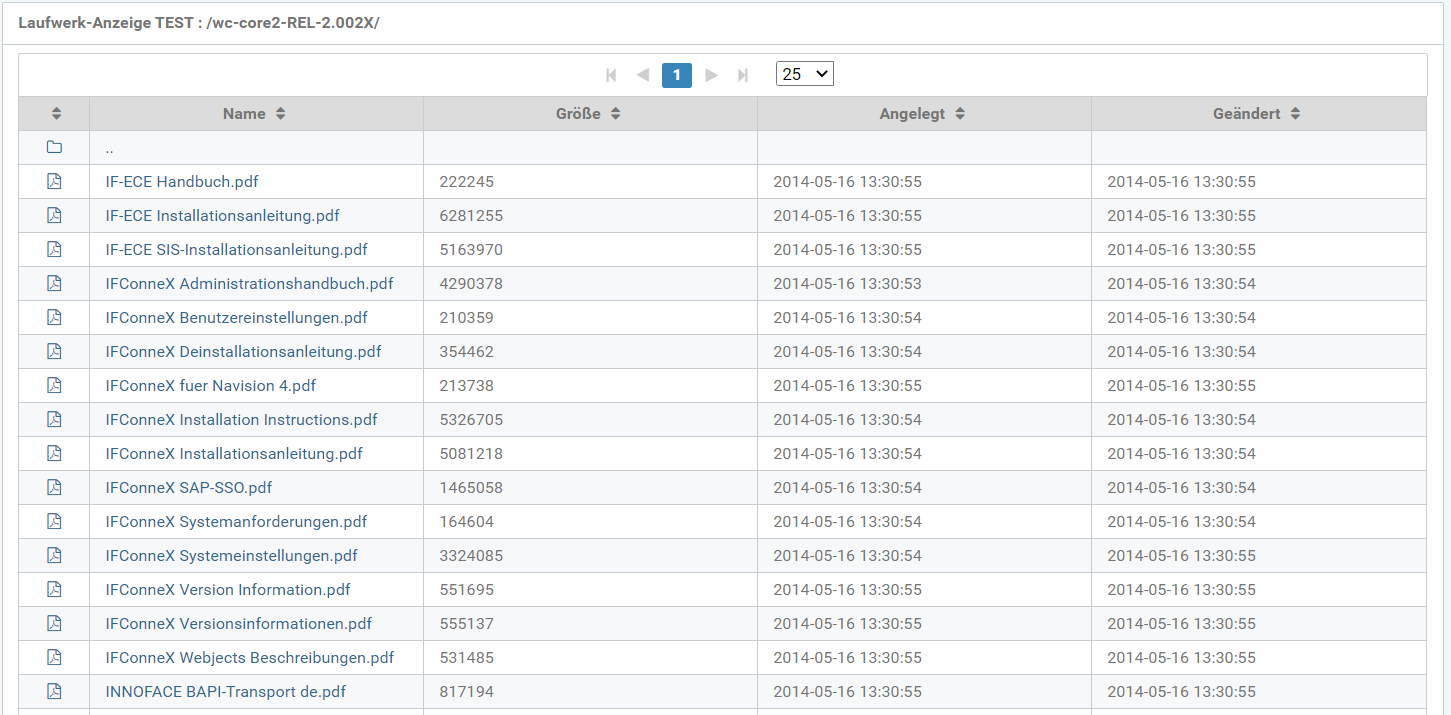Screen dimensions: 1451x715
Task: Click the sort arrows in the first column header
Action: [56, 114]
